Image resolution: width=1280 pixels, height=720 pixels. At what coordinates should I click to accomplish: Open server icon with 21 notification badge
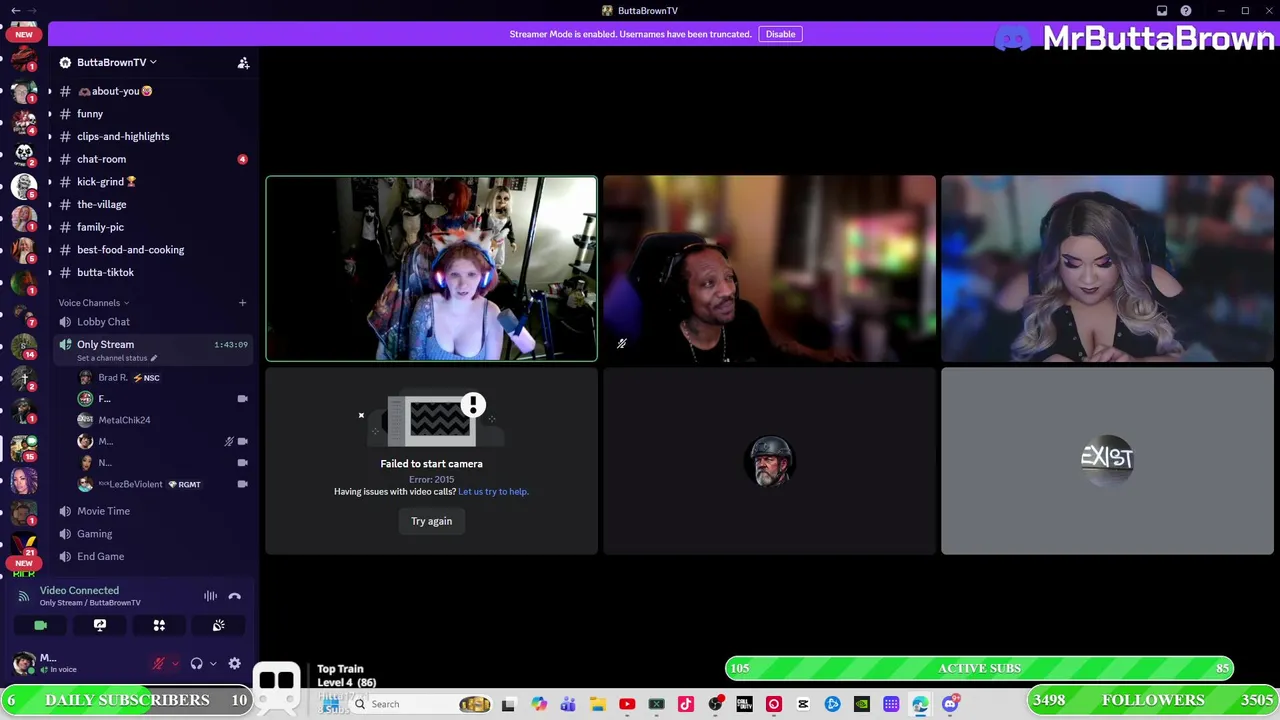click(x=24, y=543)
